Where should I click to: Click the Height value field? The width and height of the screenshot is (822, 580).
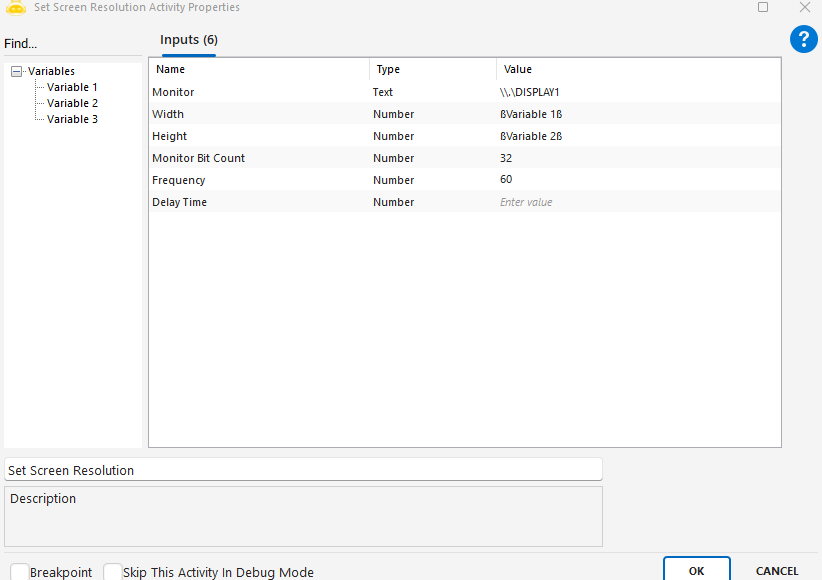[x=636, y=136]
